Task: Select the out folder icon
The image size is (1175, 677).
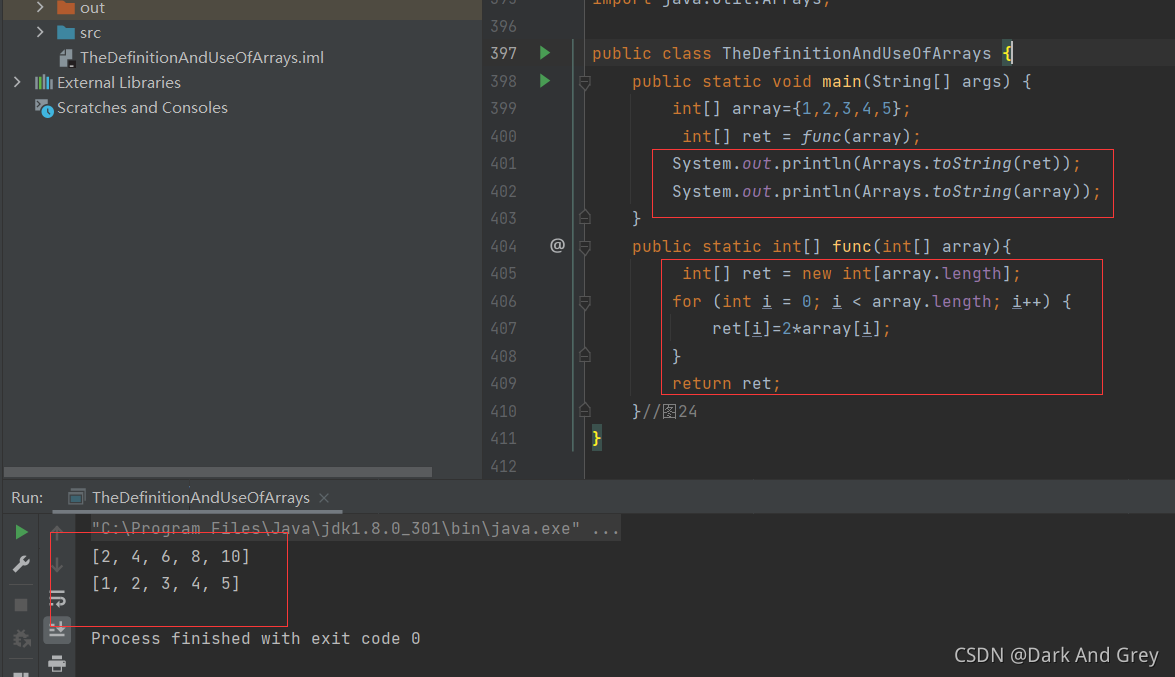Action: pos(66,7)
